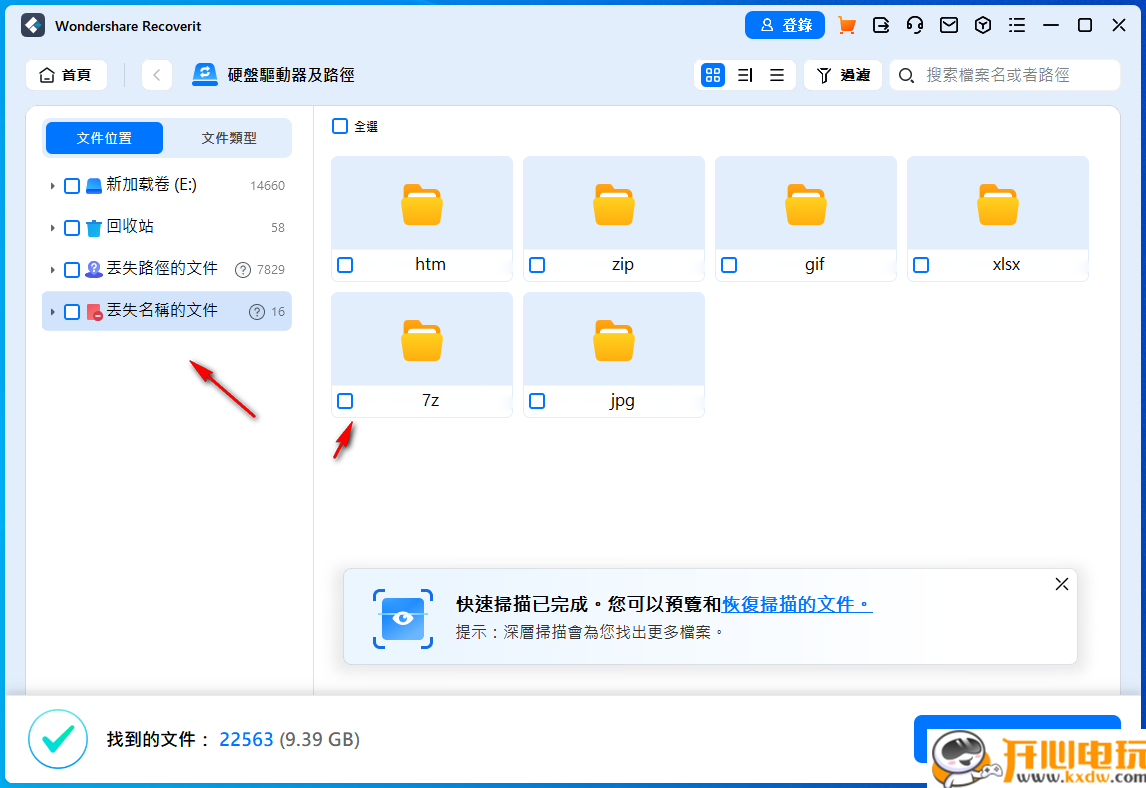Open the mail feedback icon in title bar
The width and height of the screenshot is (1146, 788).
(948, 25)
